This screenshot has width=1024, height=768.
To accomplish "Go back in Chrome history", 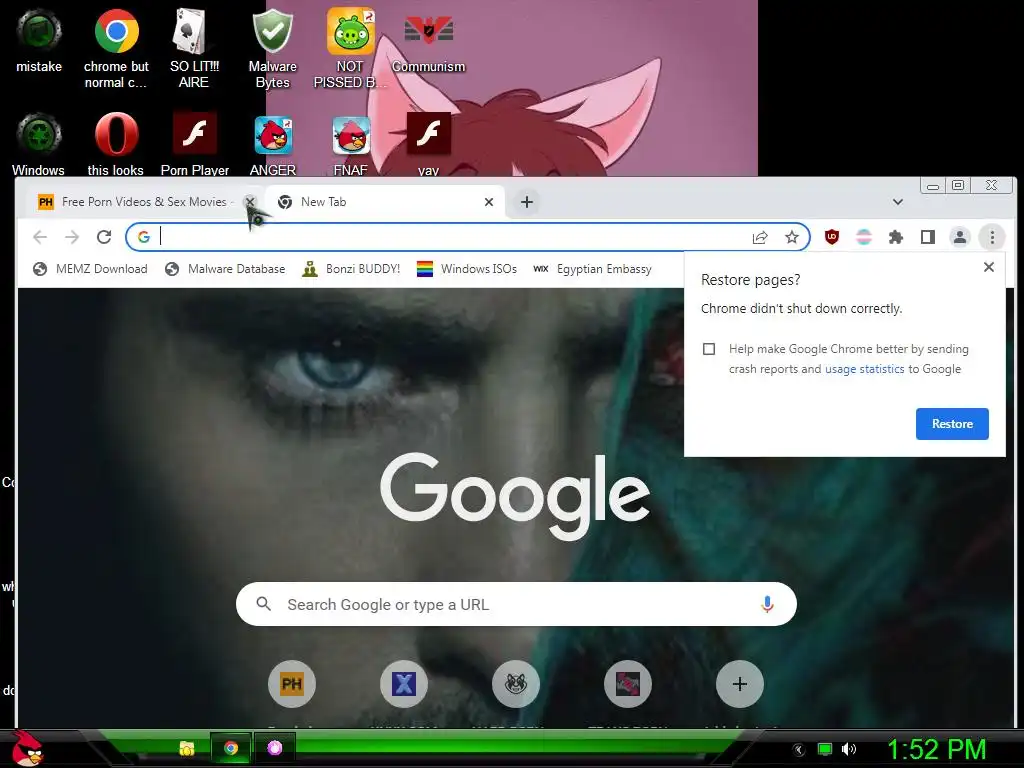I will coord(40,237).
